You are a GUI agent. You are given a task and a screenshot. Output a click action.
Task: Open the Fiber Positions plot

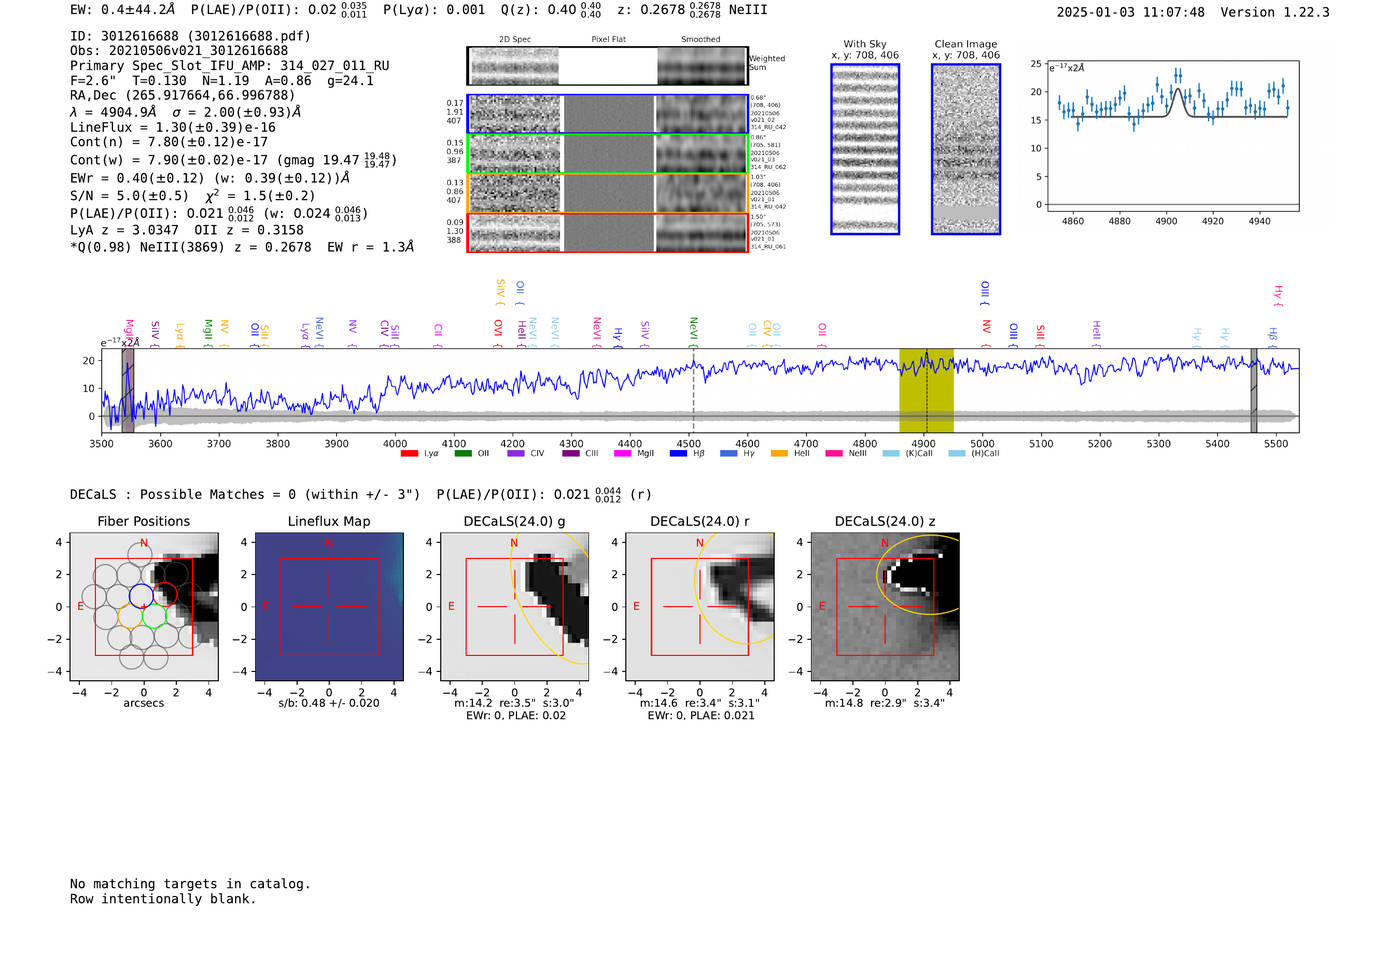point(144,606)
